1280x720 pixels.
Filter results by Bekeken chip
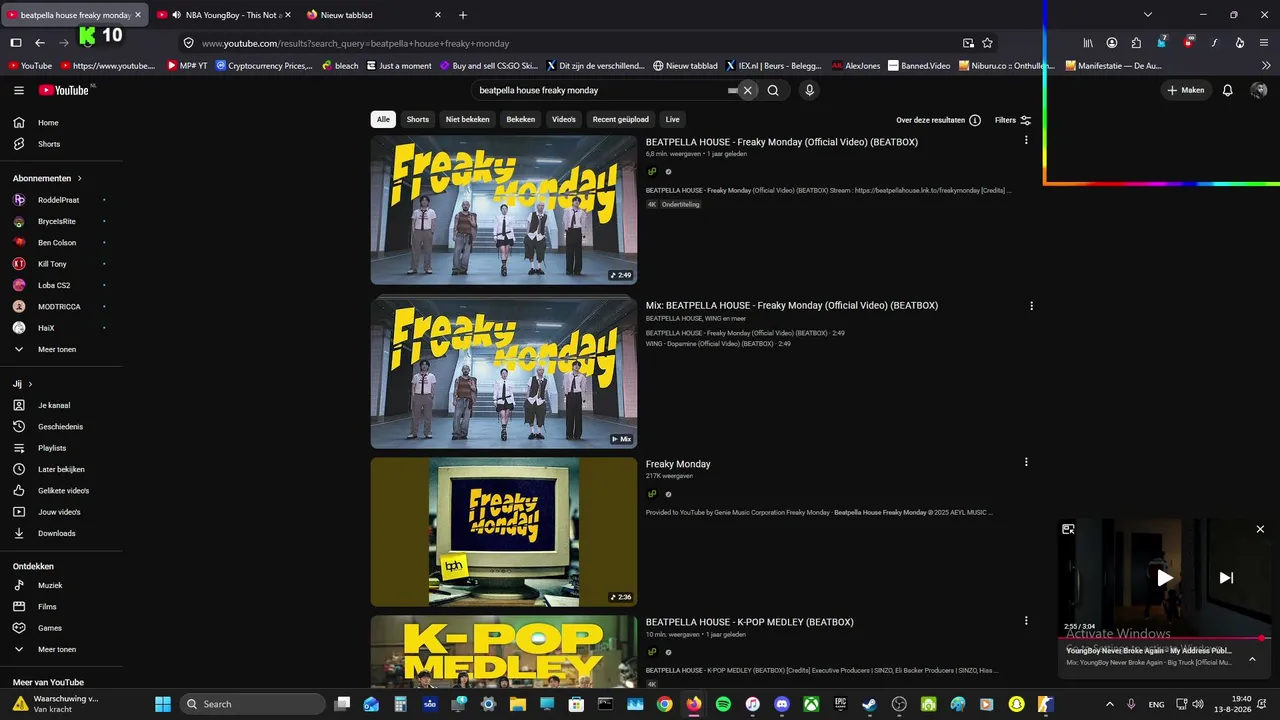click(x=520, y=119)
